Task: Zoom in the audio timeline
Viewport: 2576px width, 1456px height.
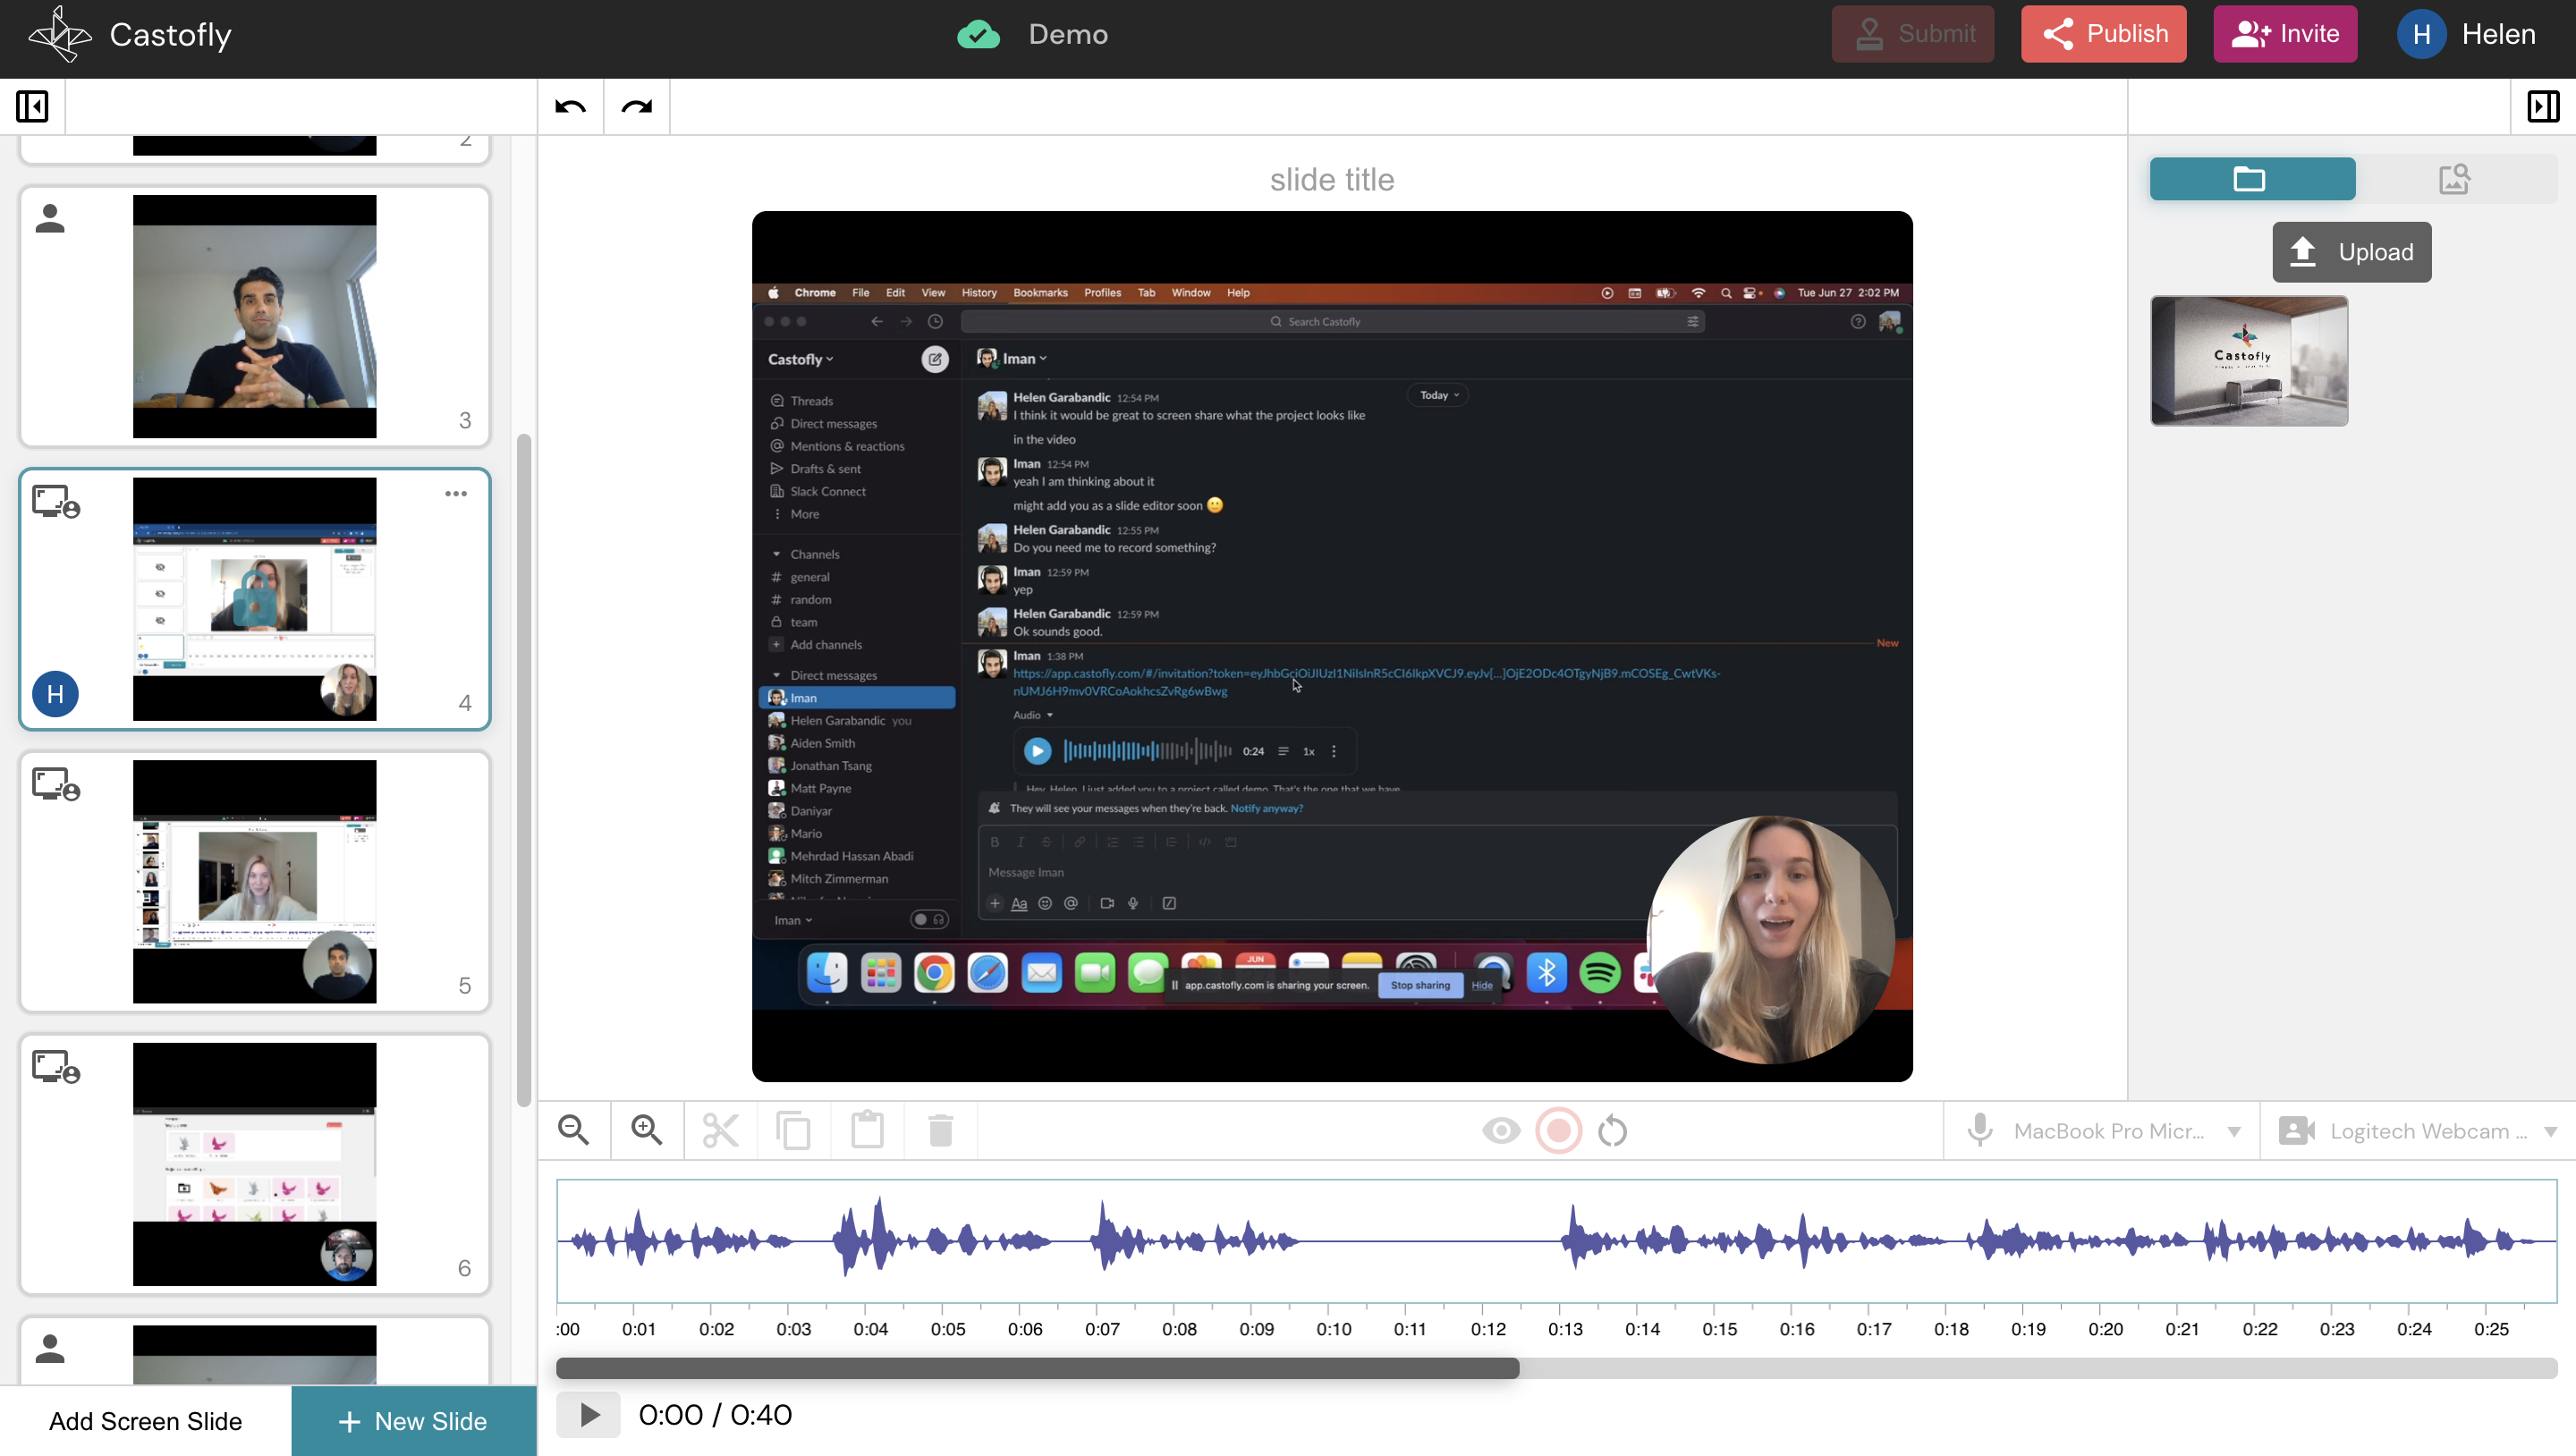Action: pos(647,1131)
